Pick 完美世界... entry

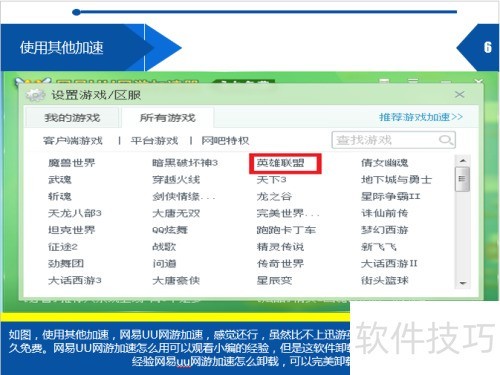coord(288,213)
